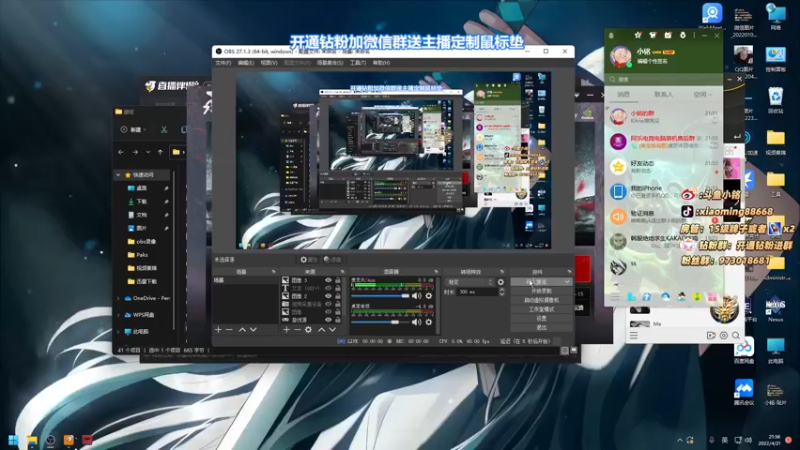800x450 pixels.
Task: Move the source down in the Sources list
Action: tap(333, 330)
